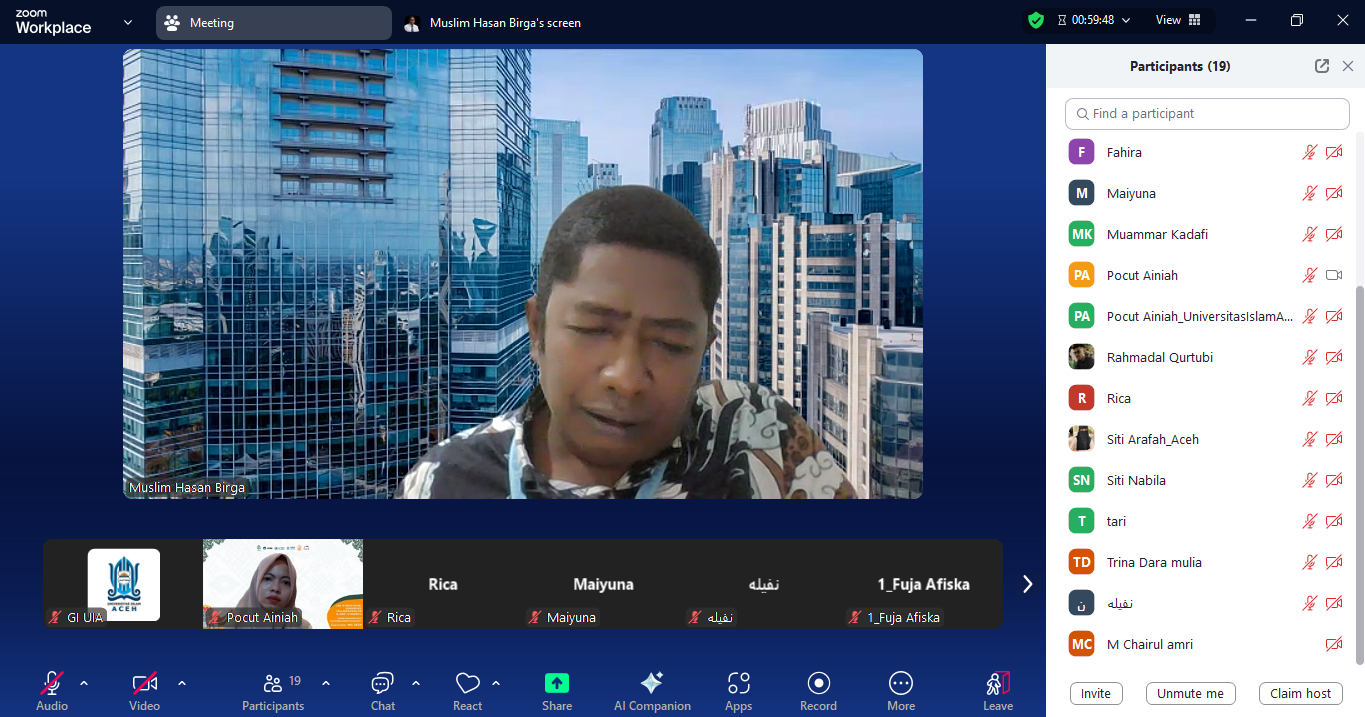Start camera with the Video button

(144, 691)
